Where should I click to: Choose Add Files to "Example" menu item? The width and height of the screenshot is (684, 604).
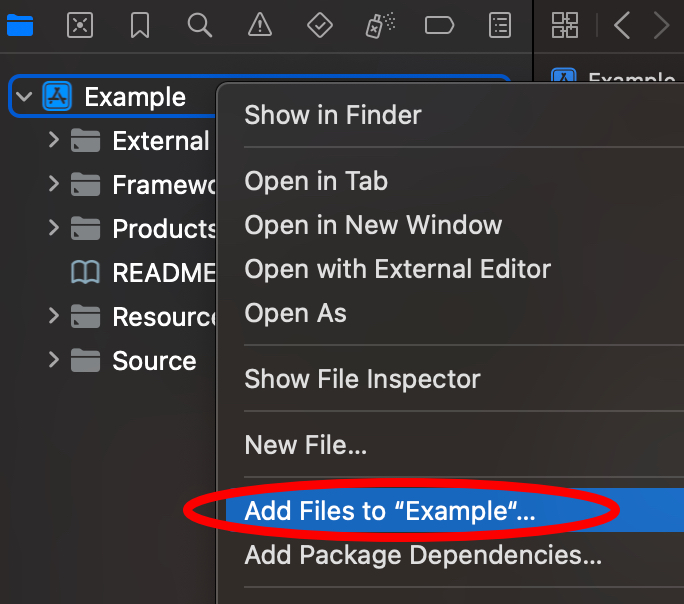pyautogui.click(x=390, y=510)
